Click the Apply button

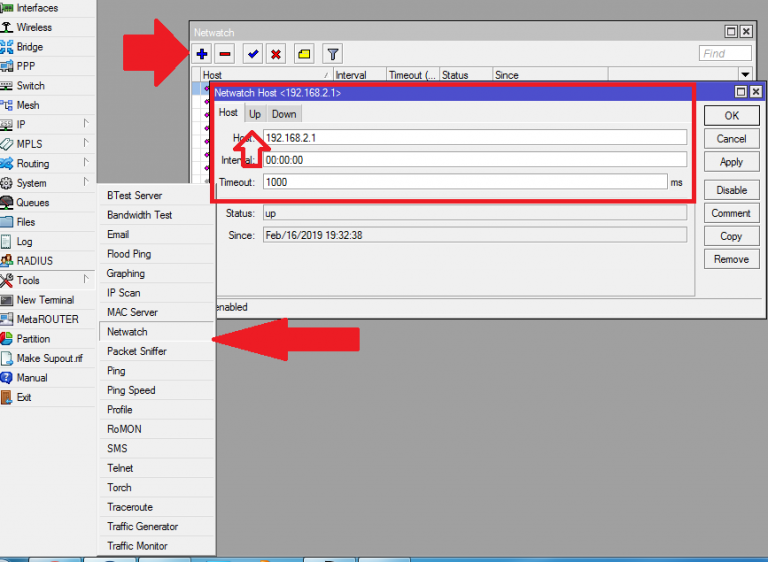click(x=731, y=162)
